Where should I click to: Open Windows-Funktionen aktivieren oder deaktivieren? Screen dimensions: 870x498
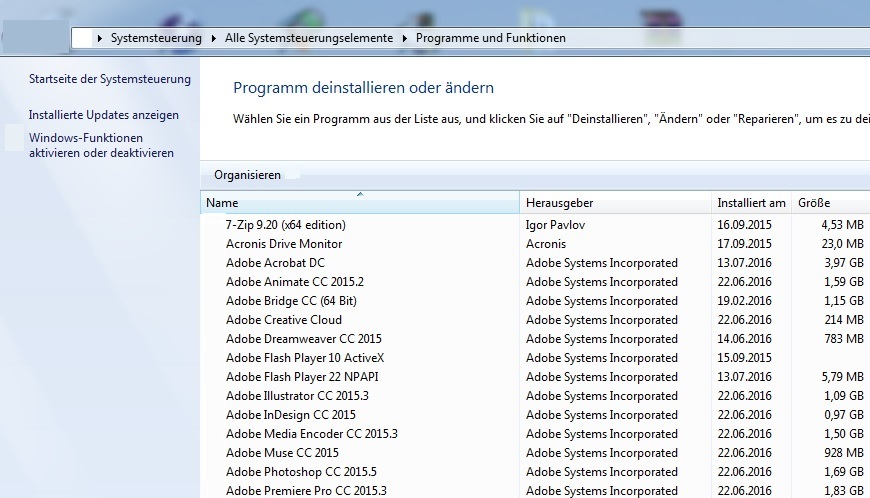[102, 145]
